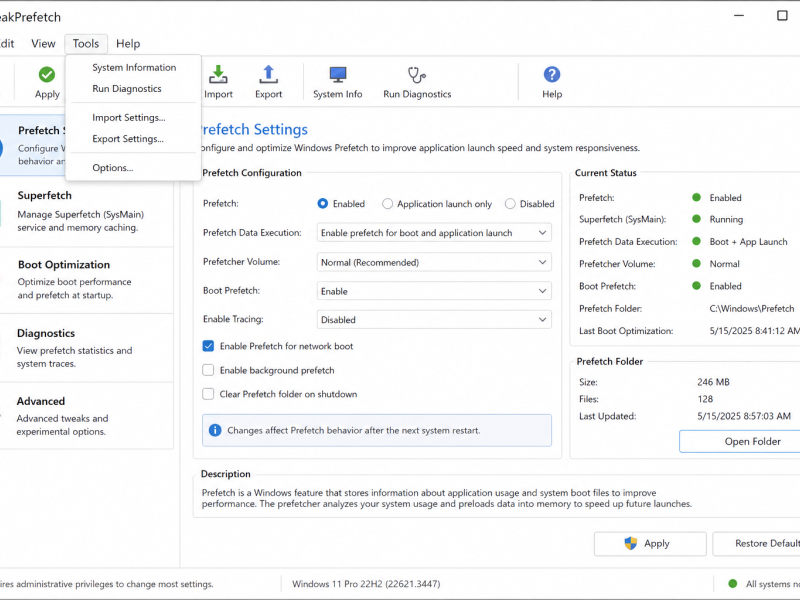Minimize the window

(739, 16)
